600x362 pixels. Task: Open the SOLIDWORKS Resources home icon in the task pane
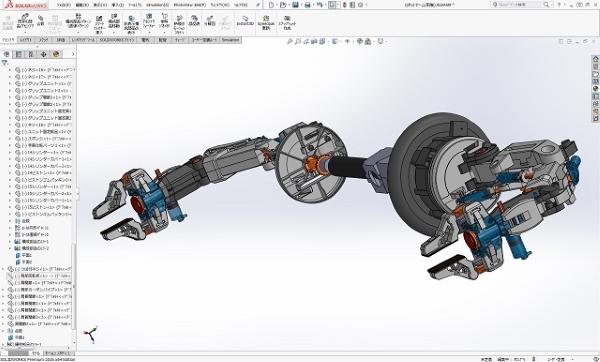pyautogui.click(x=595, y=59)
